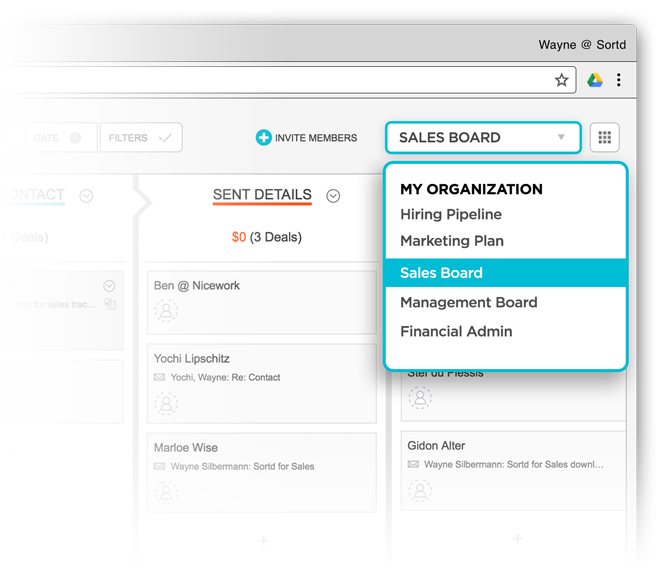Open the browser three-dot menu

(x=619, y=80)
